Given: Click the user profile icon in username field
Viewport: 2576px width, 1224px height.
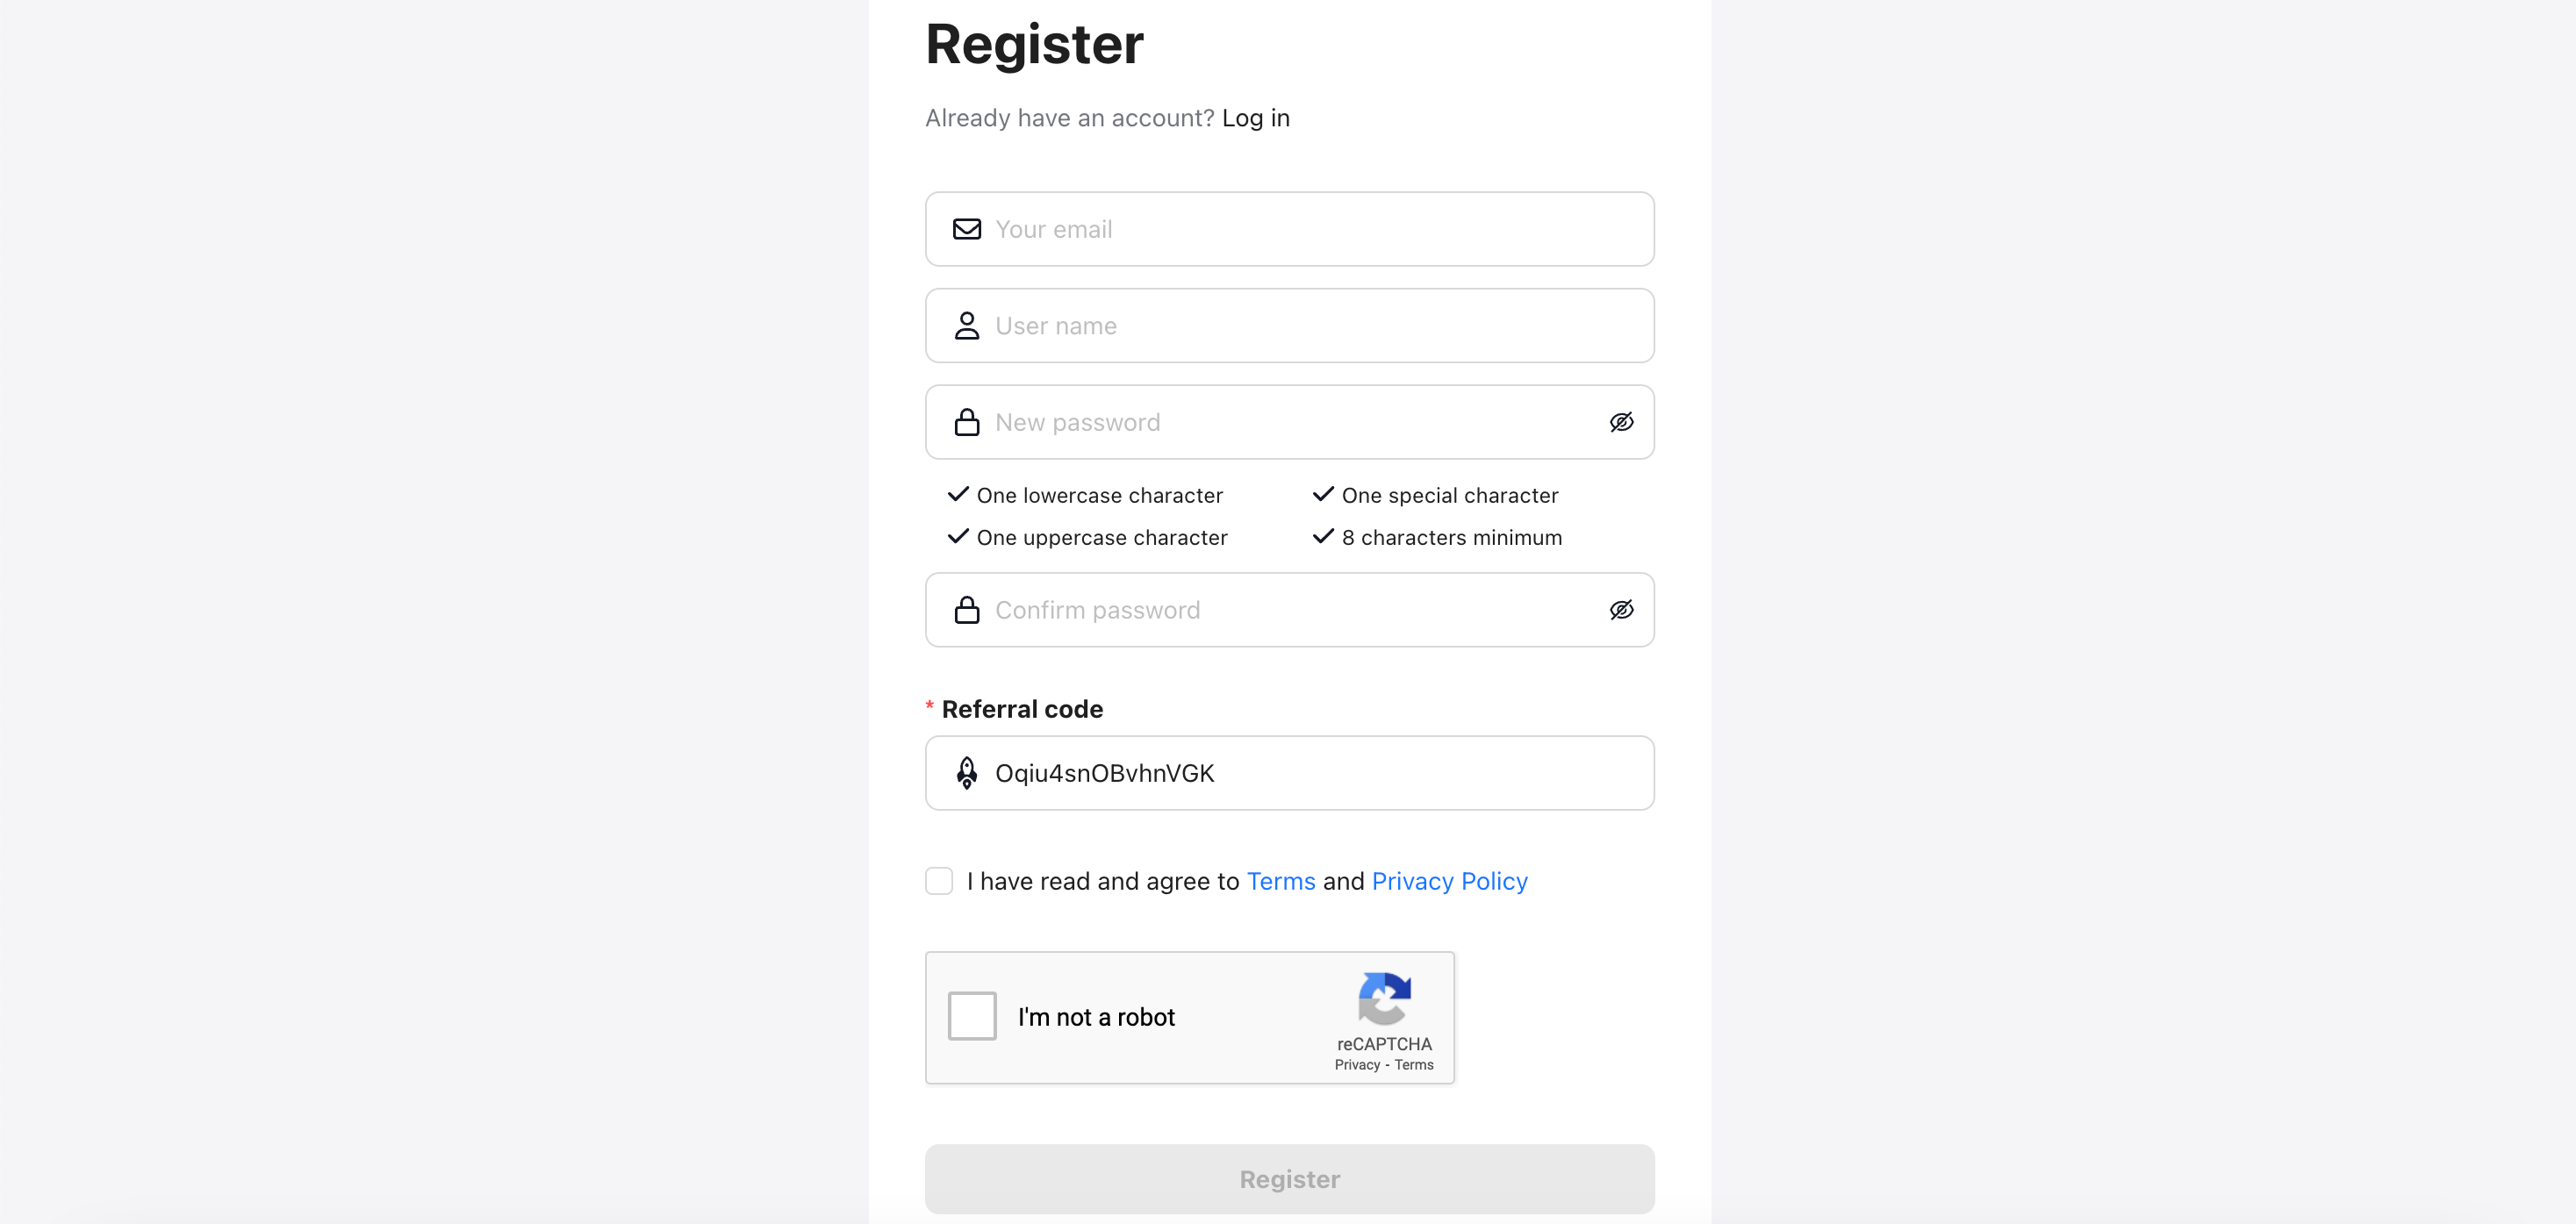Looking at the screenshot, I should (x=966, y=325).
